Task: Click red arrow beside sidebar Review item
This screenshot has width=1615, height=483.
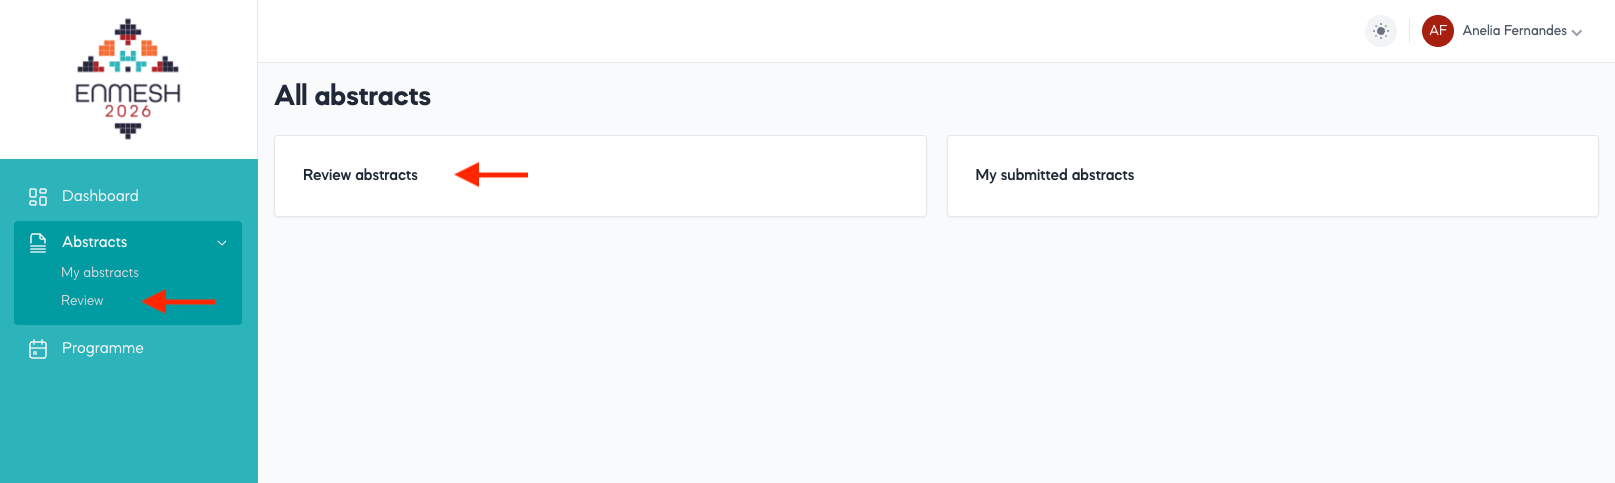Action: point(180,301)
